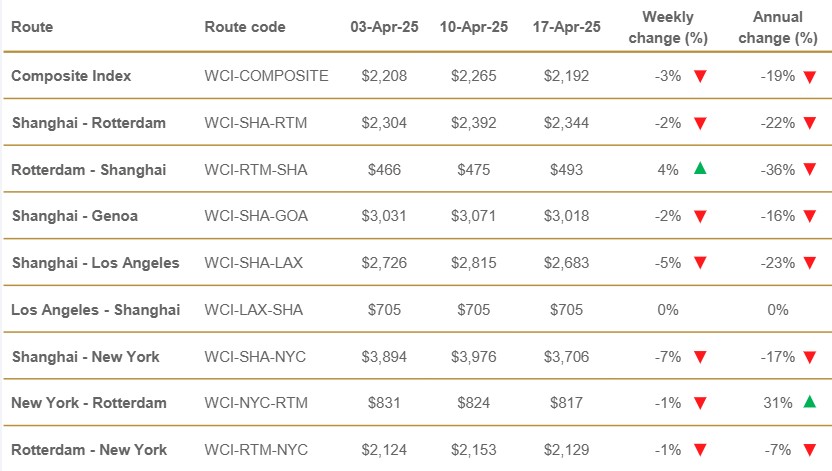This screenshot has height=471, width=832.
Task: Click Shanghai - Rotterdam annual change red arrow
Action: pyautogui.click(x=808, y=123)
